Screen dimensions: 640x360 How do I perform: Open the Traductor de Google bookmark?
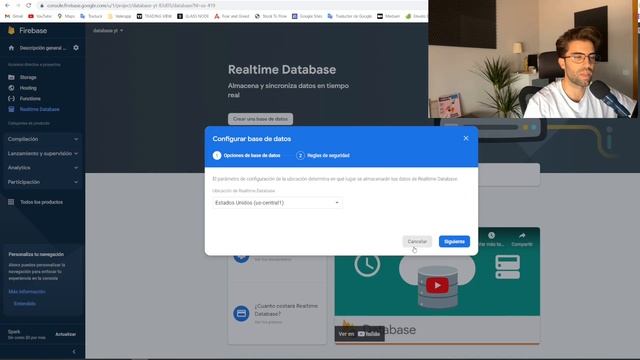coord(350,16)
